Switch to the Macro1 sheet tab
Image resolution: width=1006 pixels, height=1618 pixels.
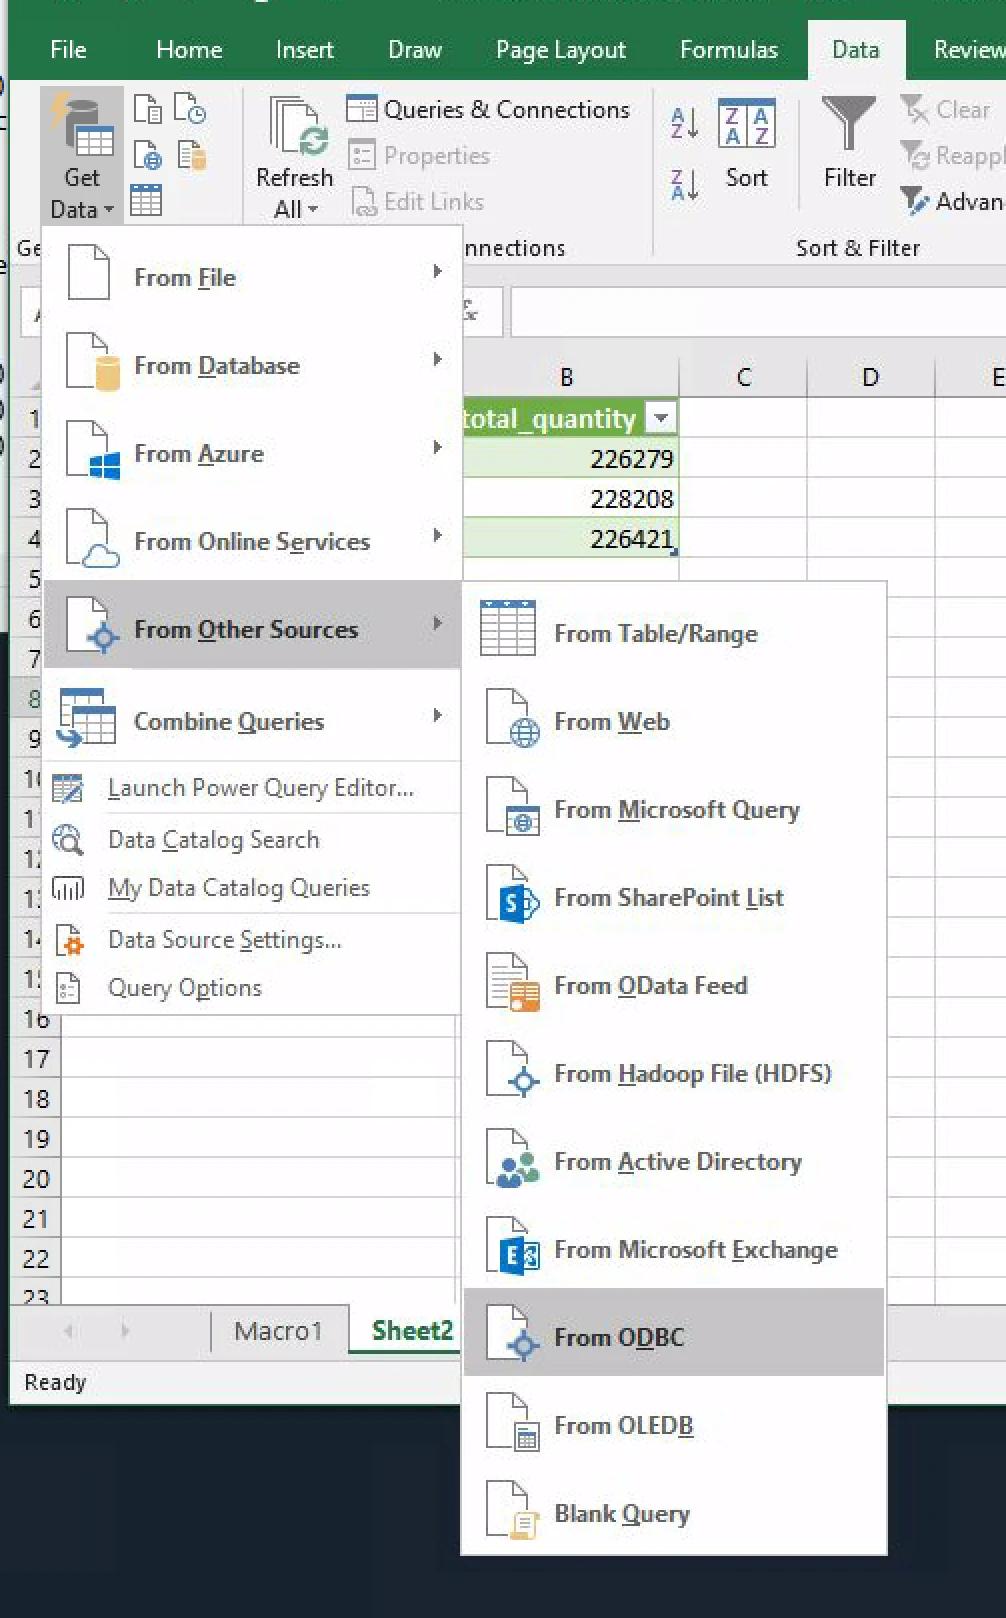[279, 1331]
